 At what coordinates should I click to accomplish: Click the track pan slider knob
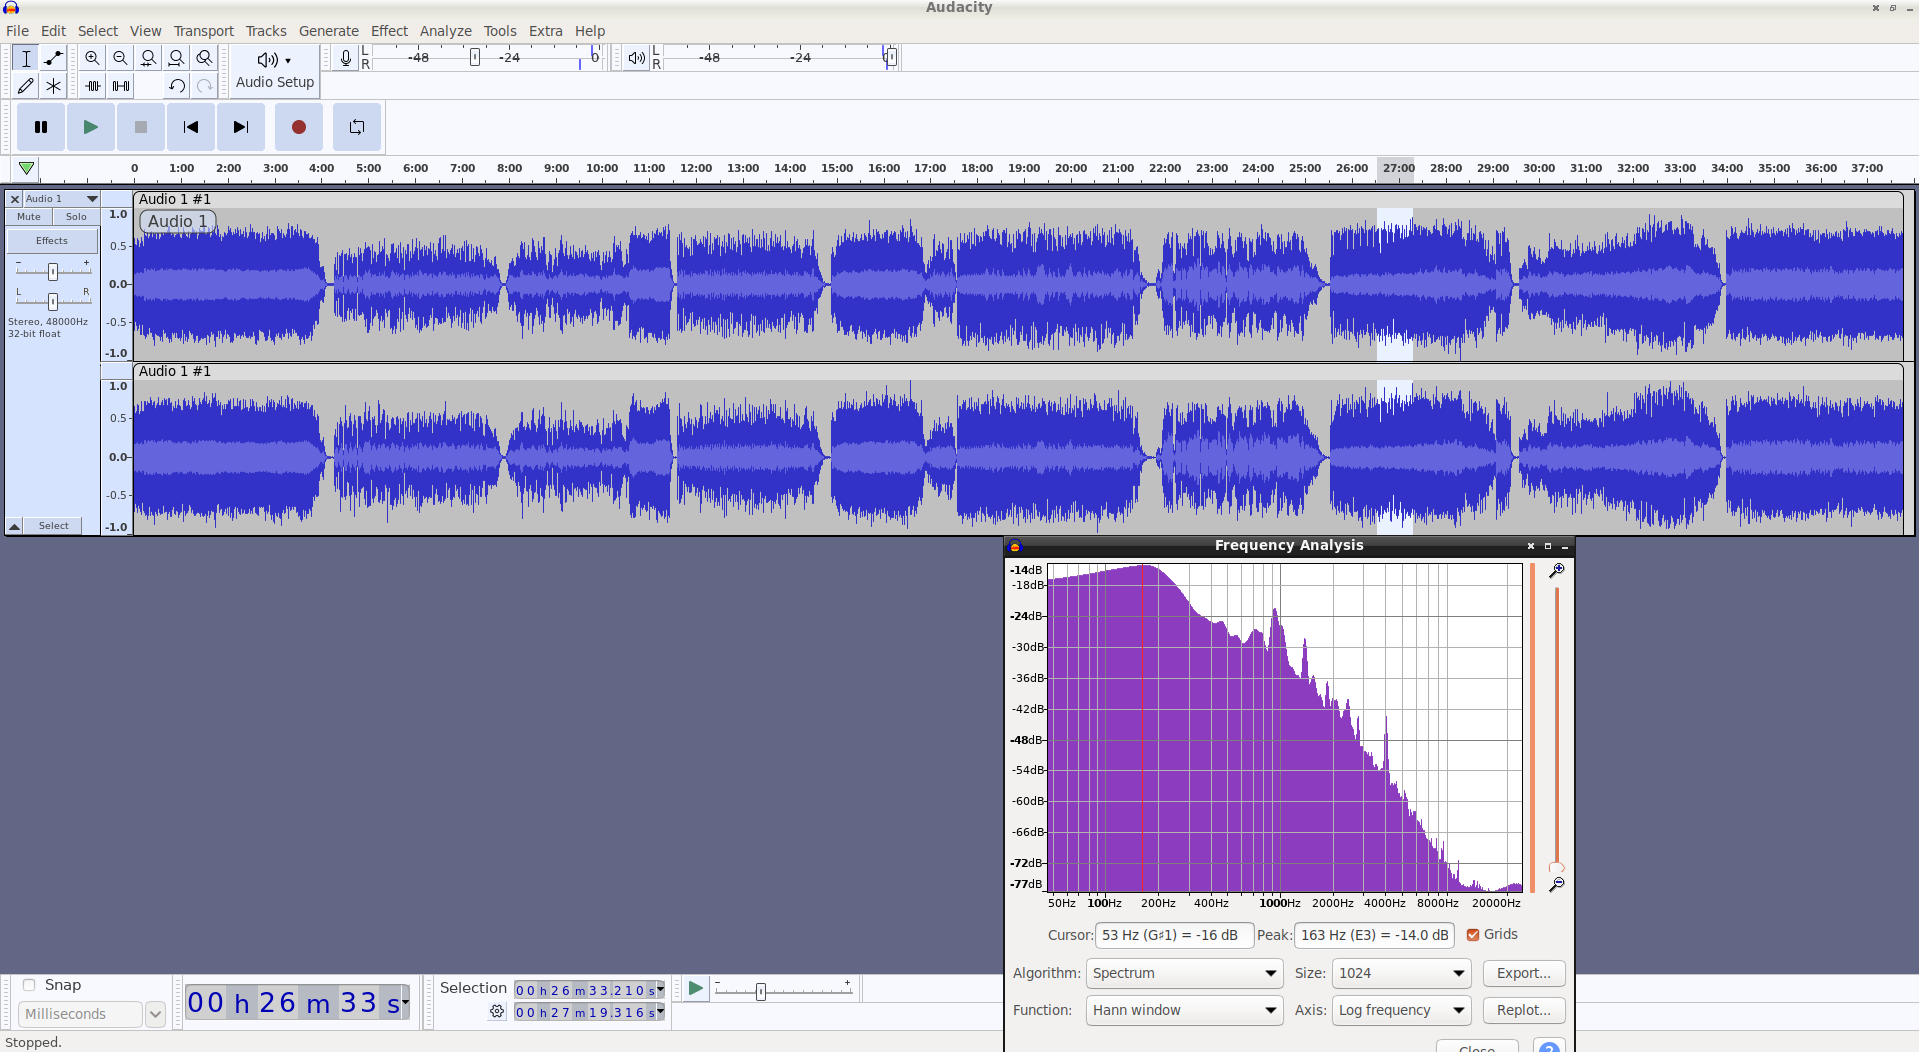pyautogui.click(x=53, y=301)
